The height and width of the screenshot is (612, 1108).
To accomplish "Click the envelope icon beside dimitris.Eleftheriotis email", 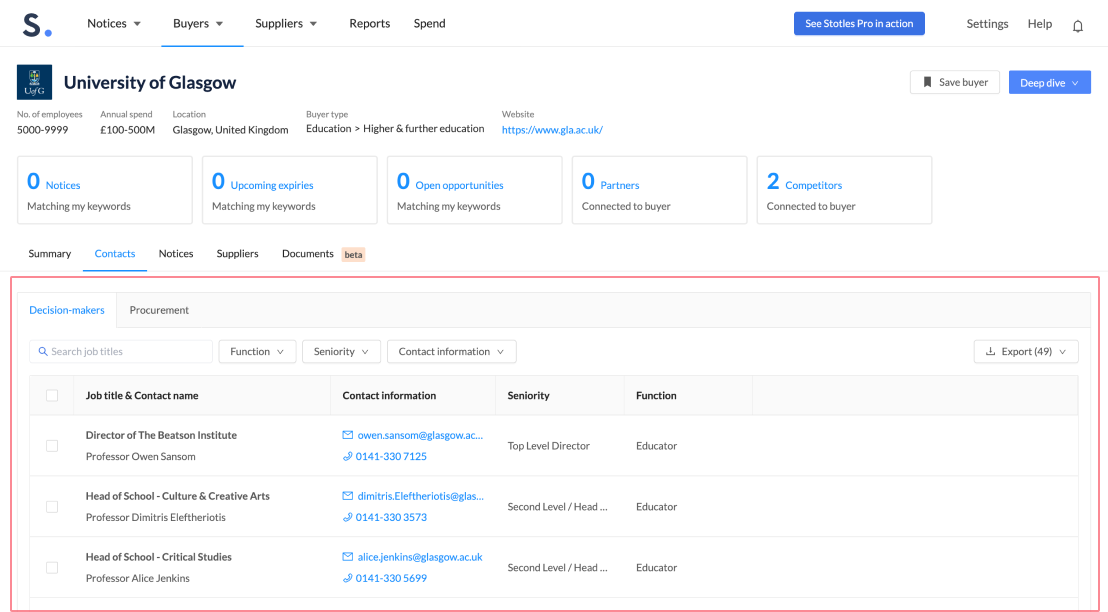I will (x=348, y=496).
